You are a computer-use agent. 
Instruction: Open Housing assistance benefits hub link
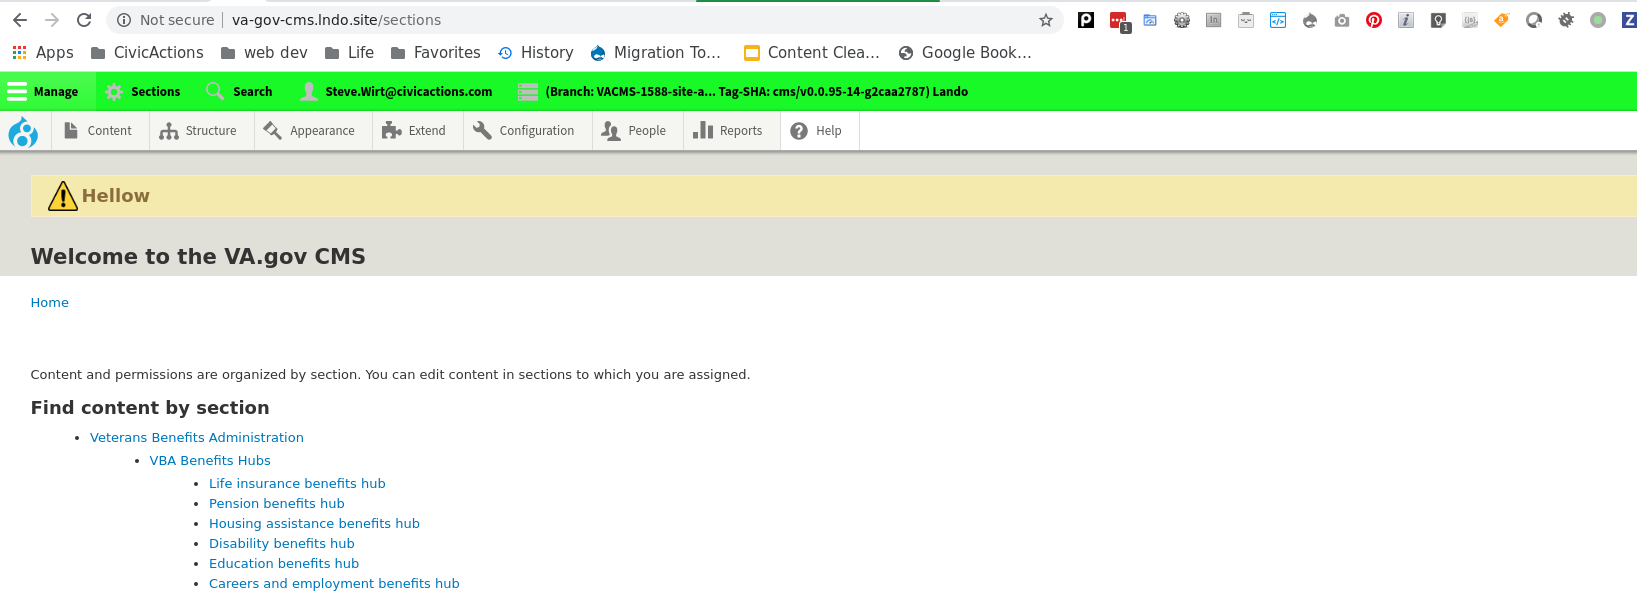pyautogui.click(x=314, y=524)
